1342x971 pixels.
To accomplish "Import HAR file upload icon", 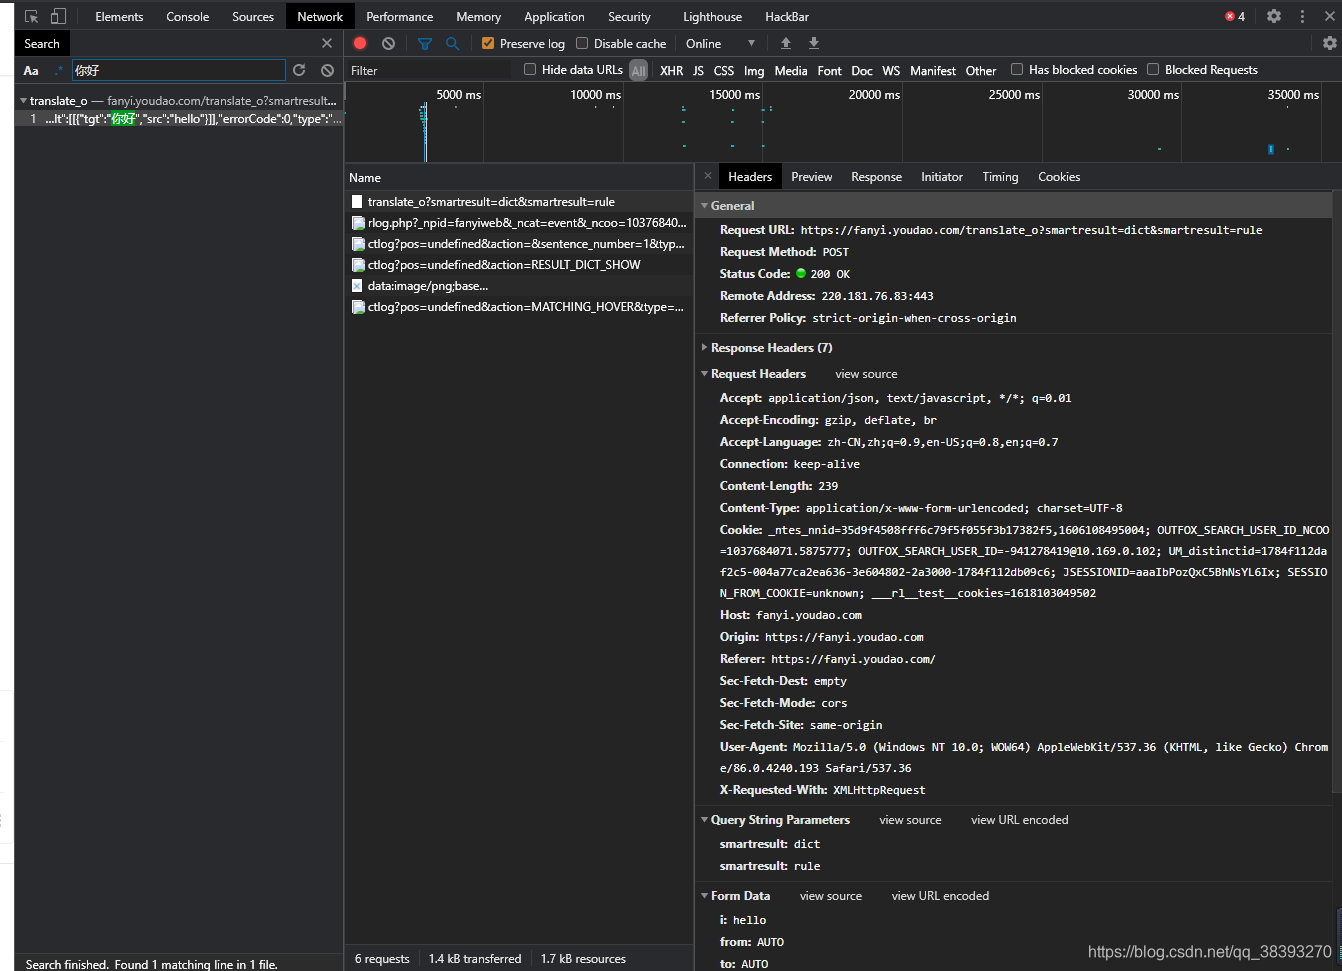I will pyautogui.click(x=786, y=43).
